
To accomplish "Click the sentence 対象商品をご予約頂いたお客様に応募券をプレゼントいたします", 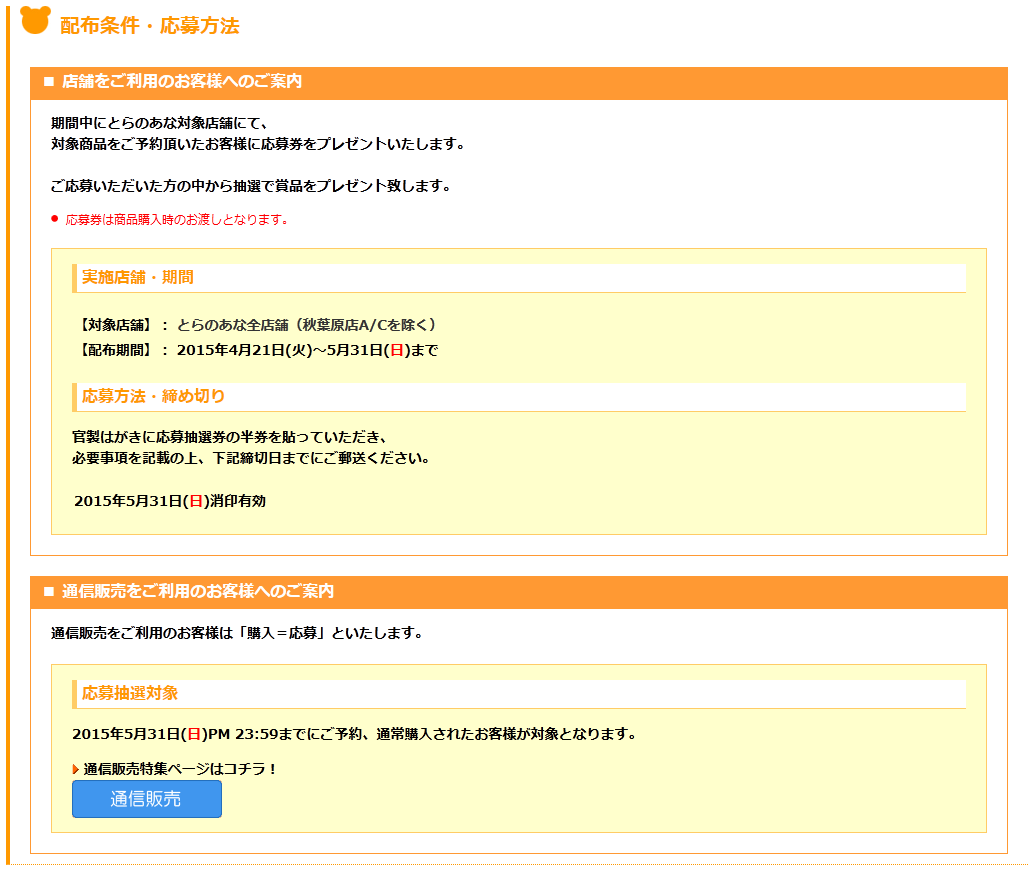I will (x=258, y=144).
